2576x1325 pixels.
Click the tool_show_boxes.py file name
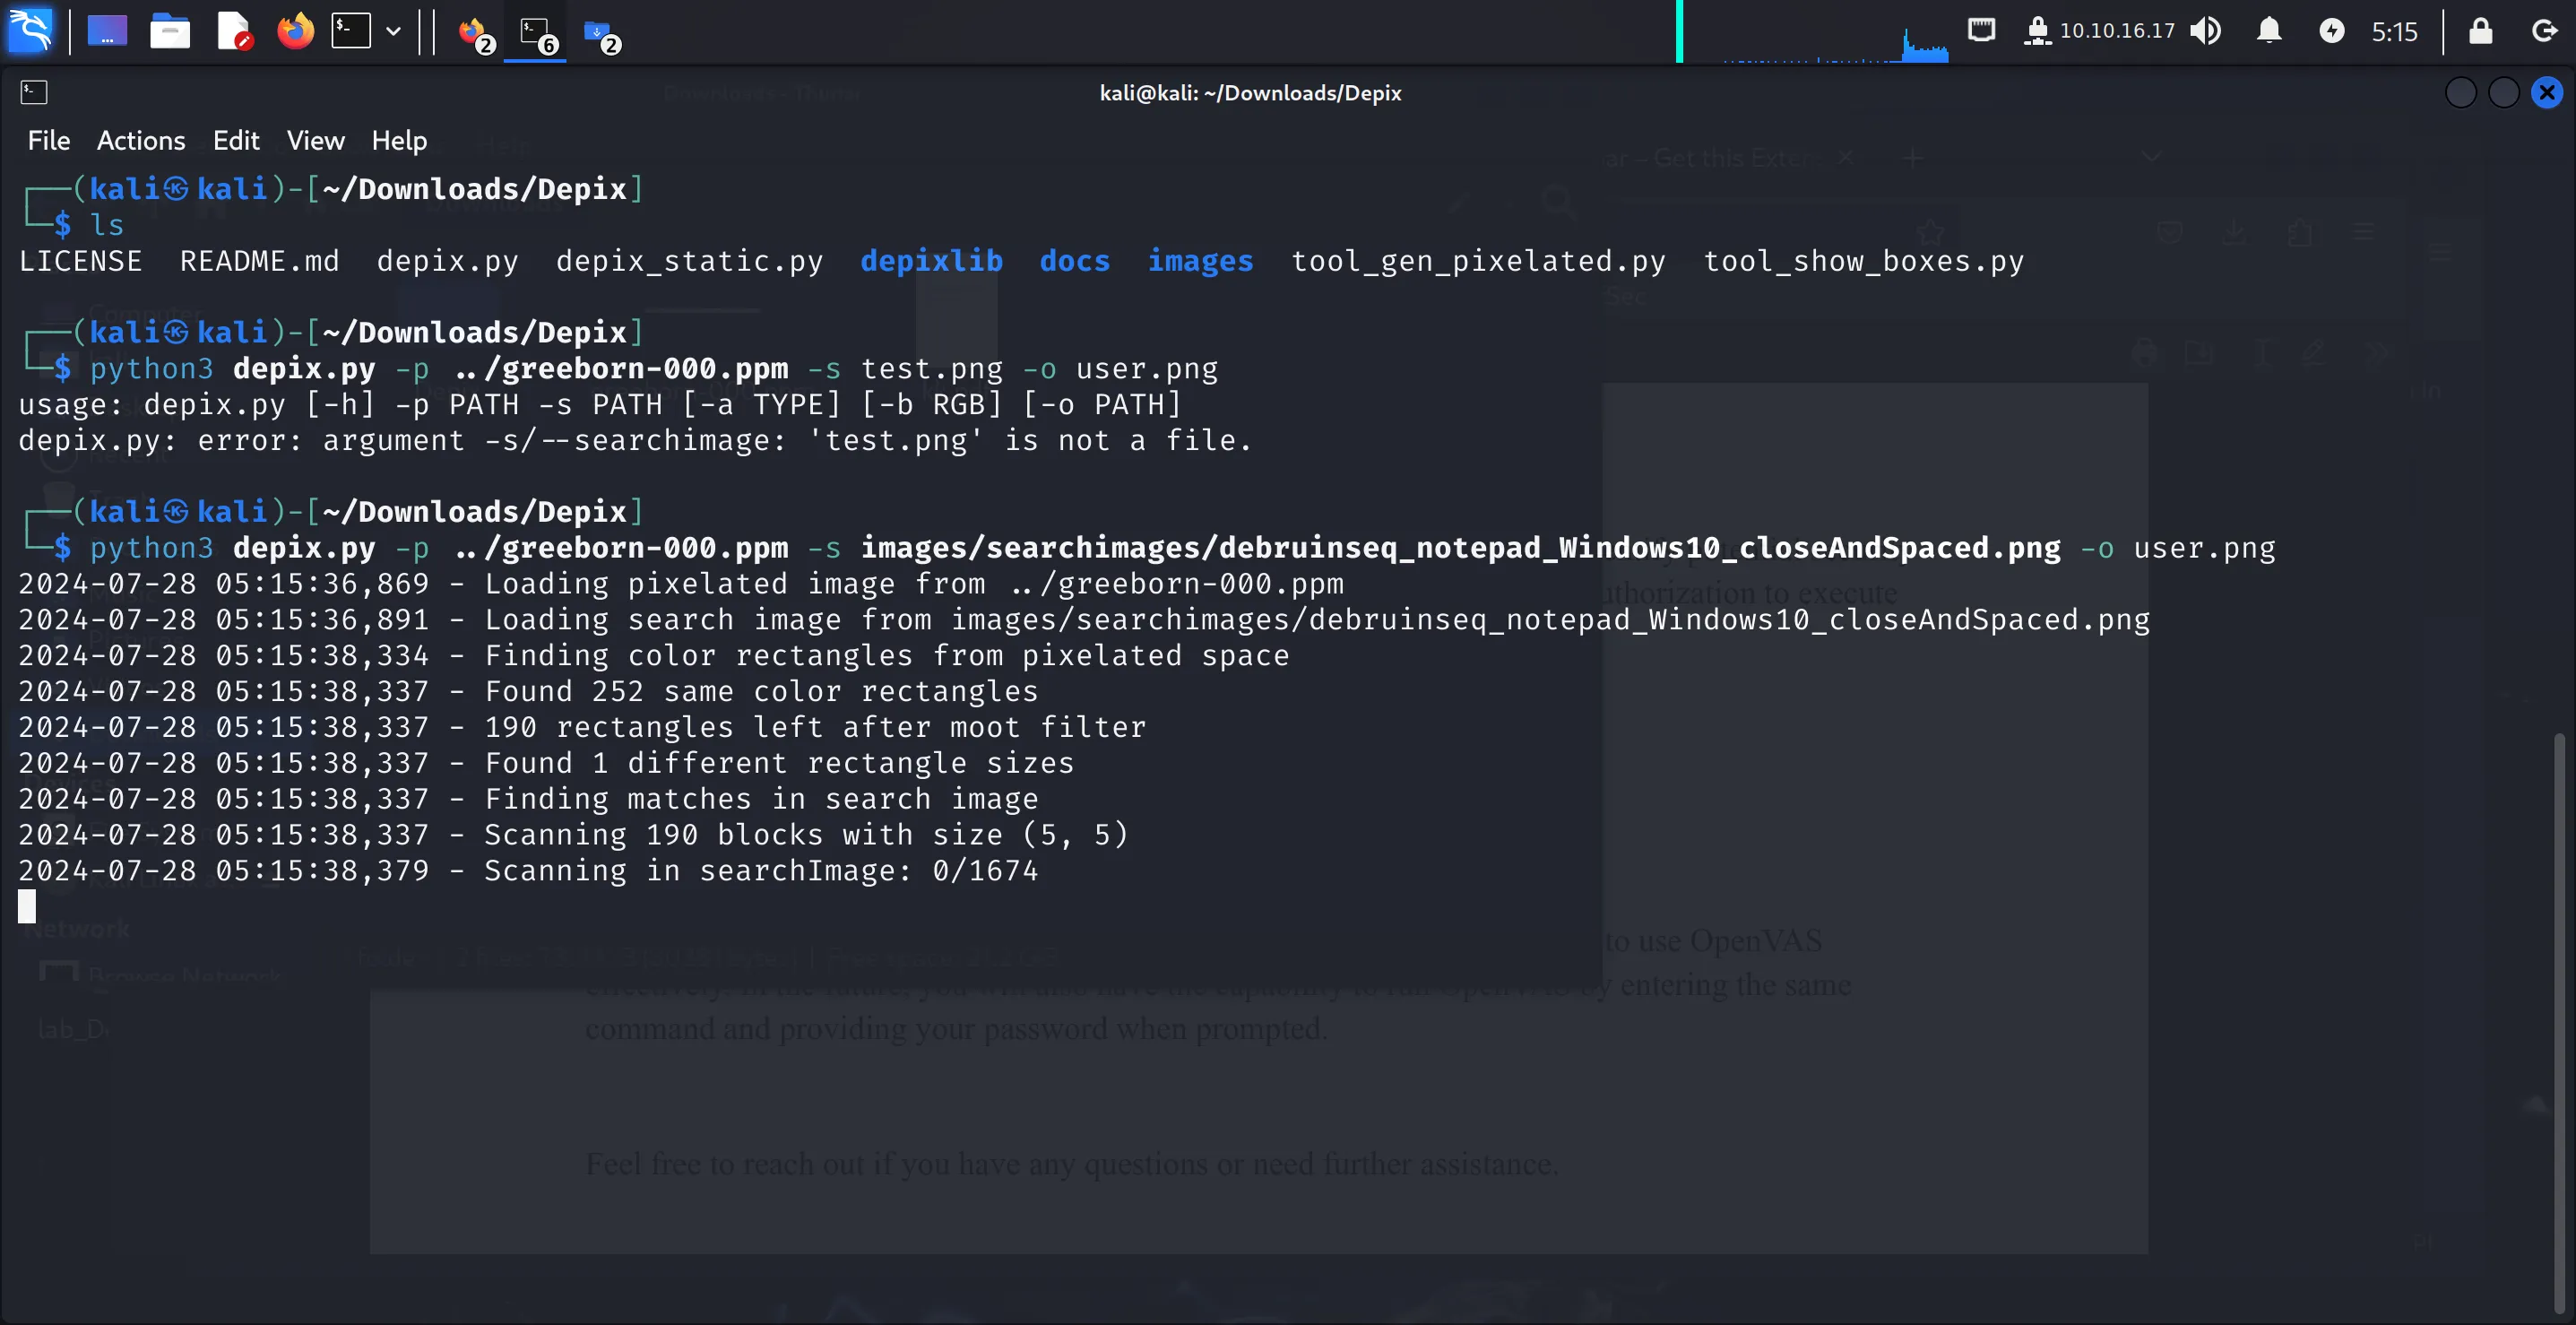coord(1863,261)
